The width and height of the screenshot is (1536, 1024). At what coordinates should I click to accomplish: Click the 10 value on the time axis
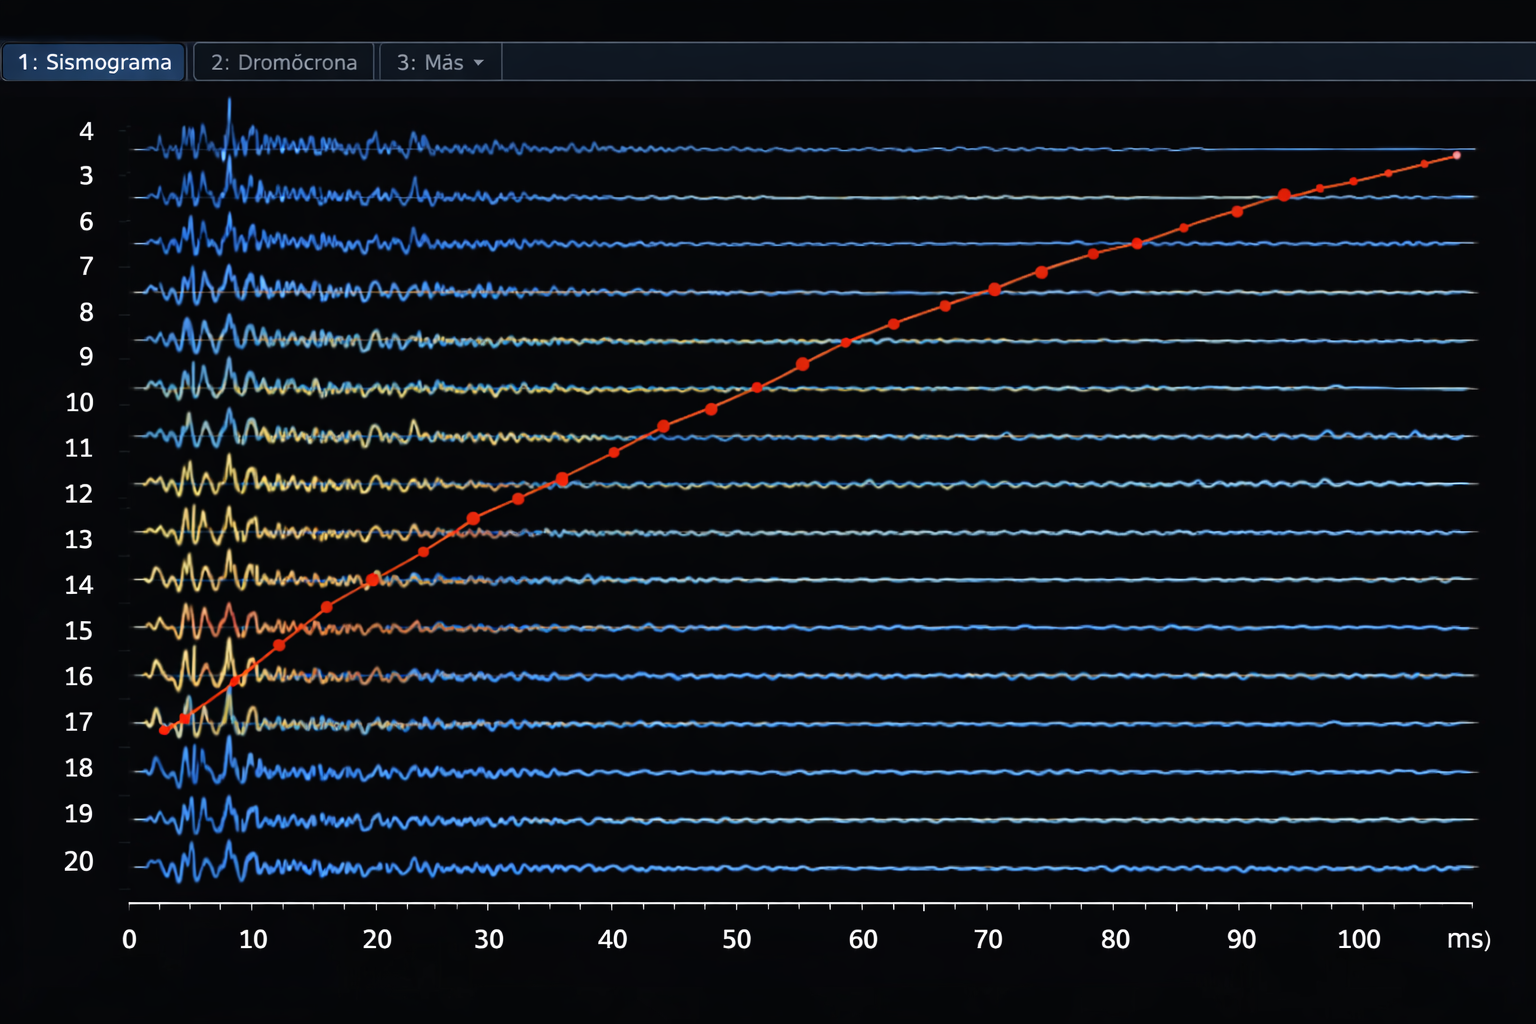click(x=253, y=940)
